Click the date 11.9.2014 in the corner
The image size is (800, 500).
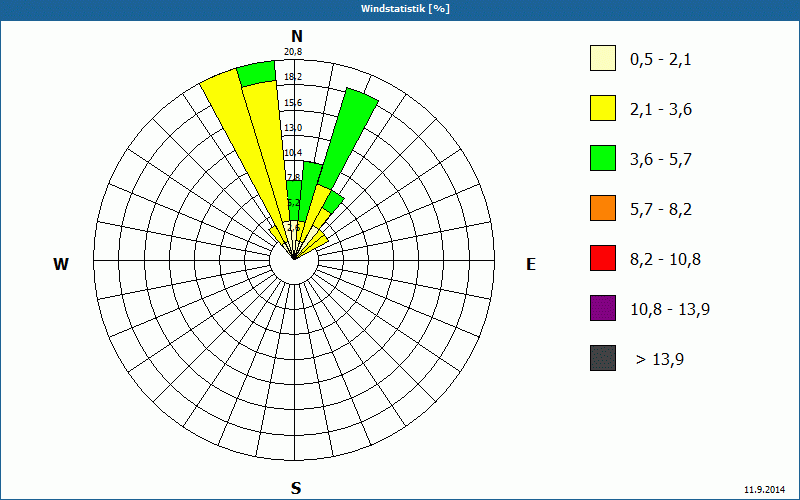[x=764, y=490]
